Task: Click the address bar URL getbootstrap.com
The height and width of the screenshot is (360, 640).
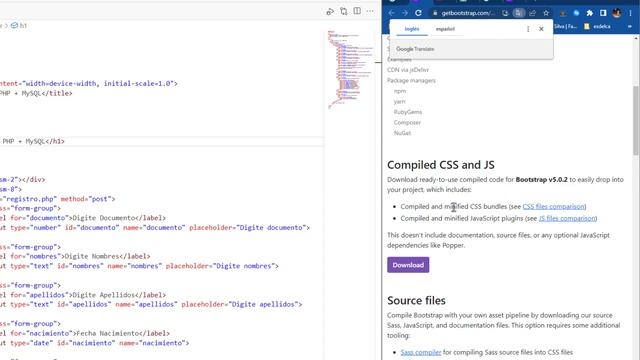Action: (x=468, y=13)
